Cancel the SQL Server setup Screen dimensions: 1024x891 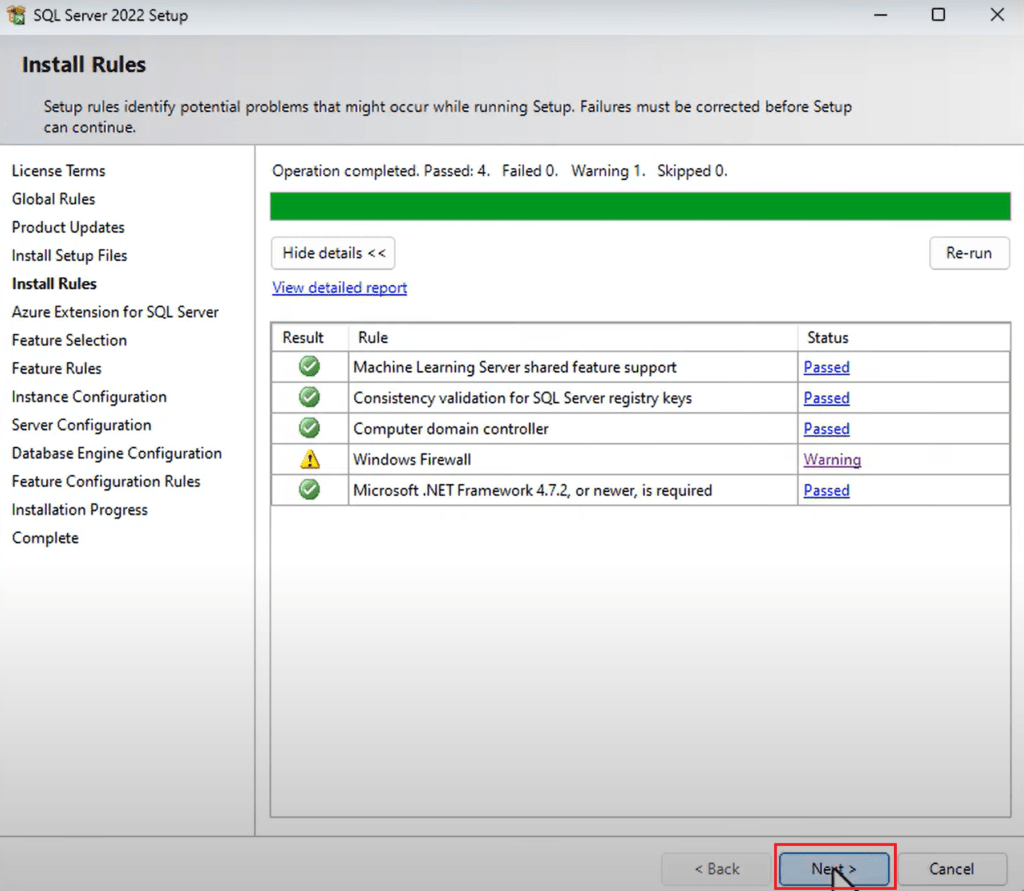tap(952, 869)
